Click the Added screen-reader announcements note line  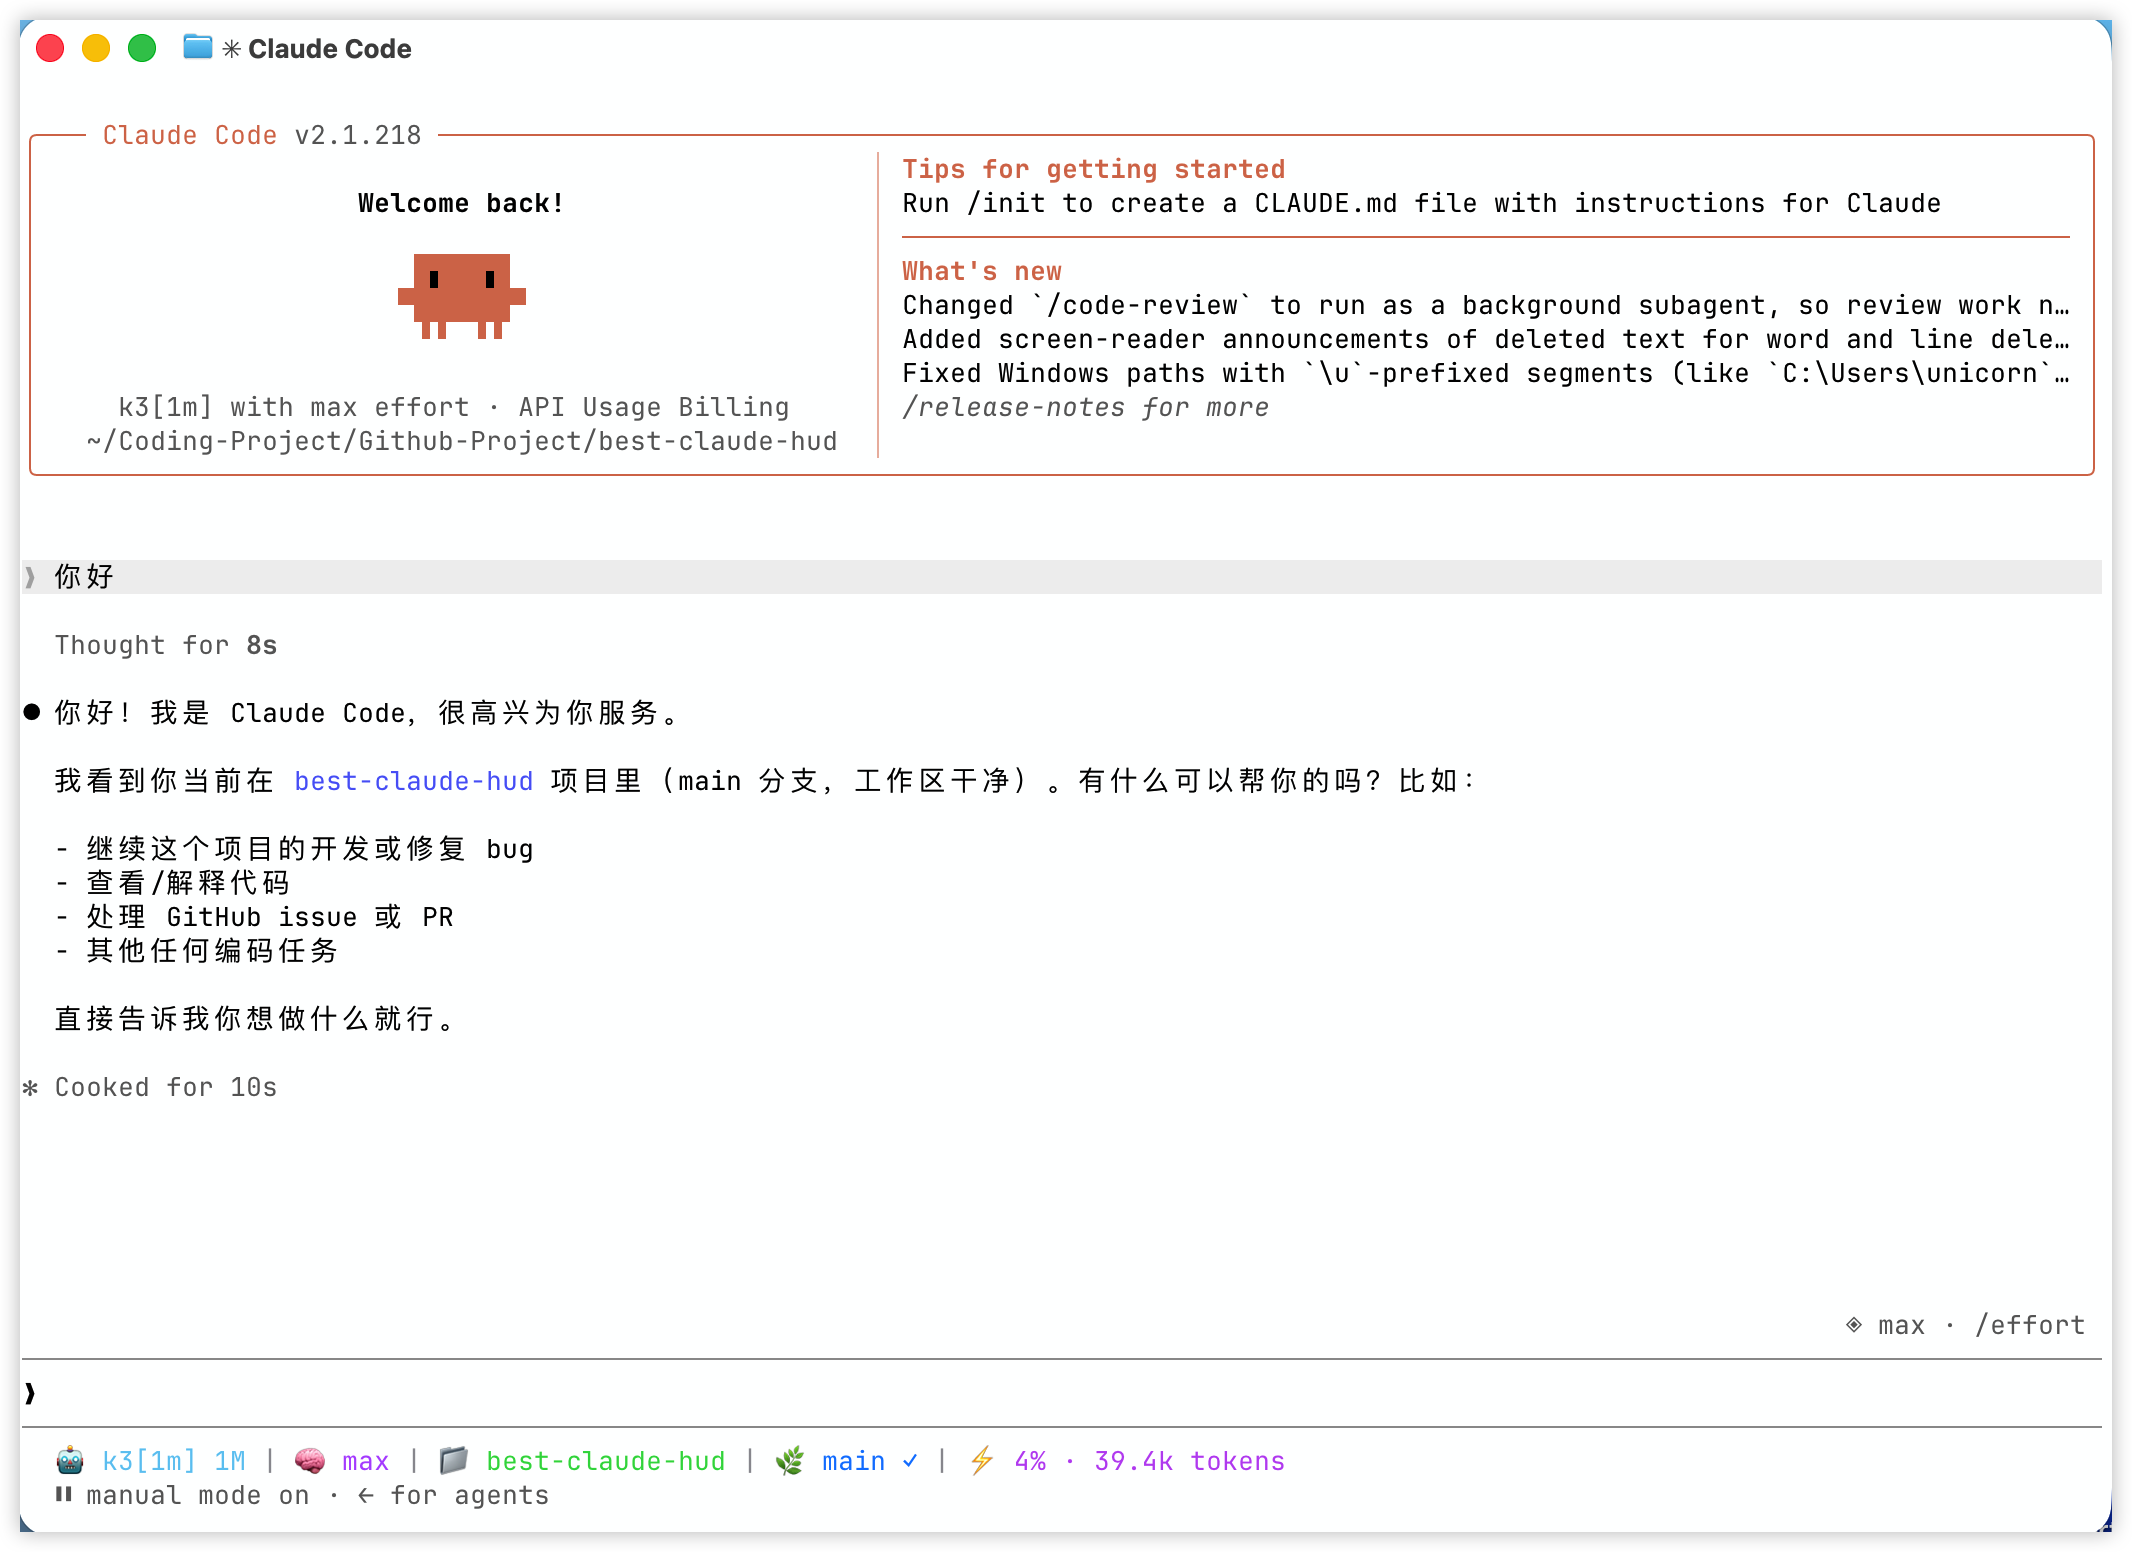(1486, 339)
